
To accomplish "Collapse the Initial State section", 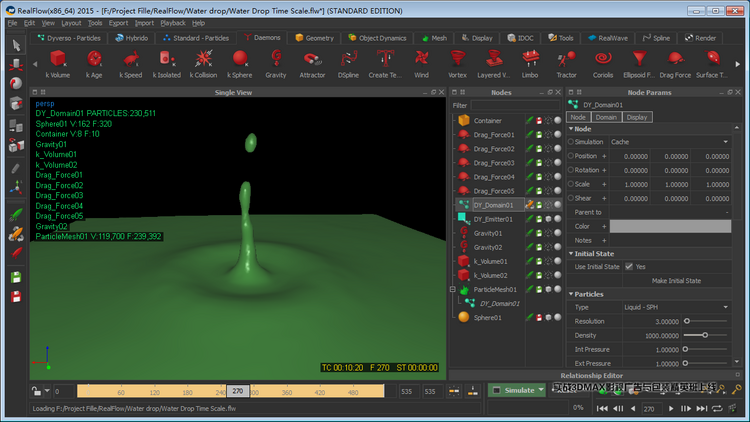I will pos(571,254).
